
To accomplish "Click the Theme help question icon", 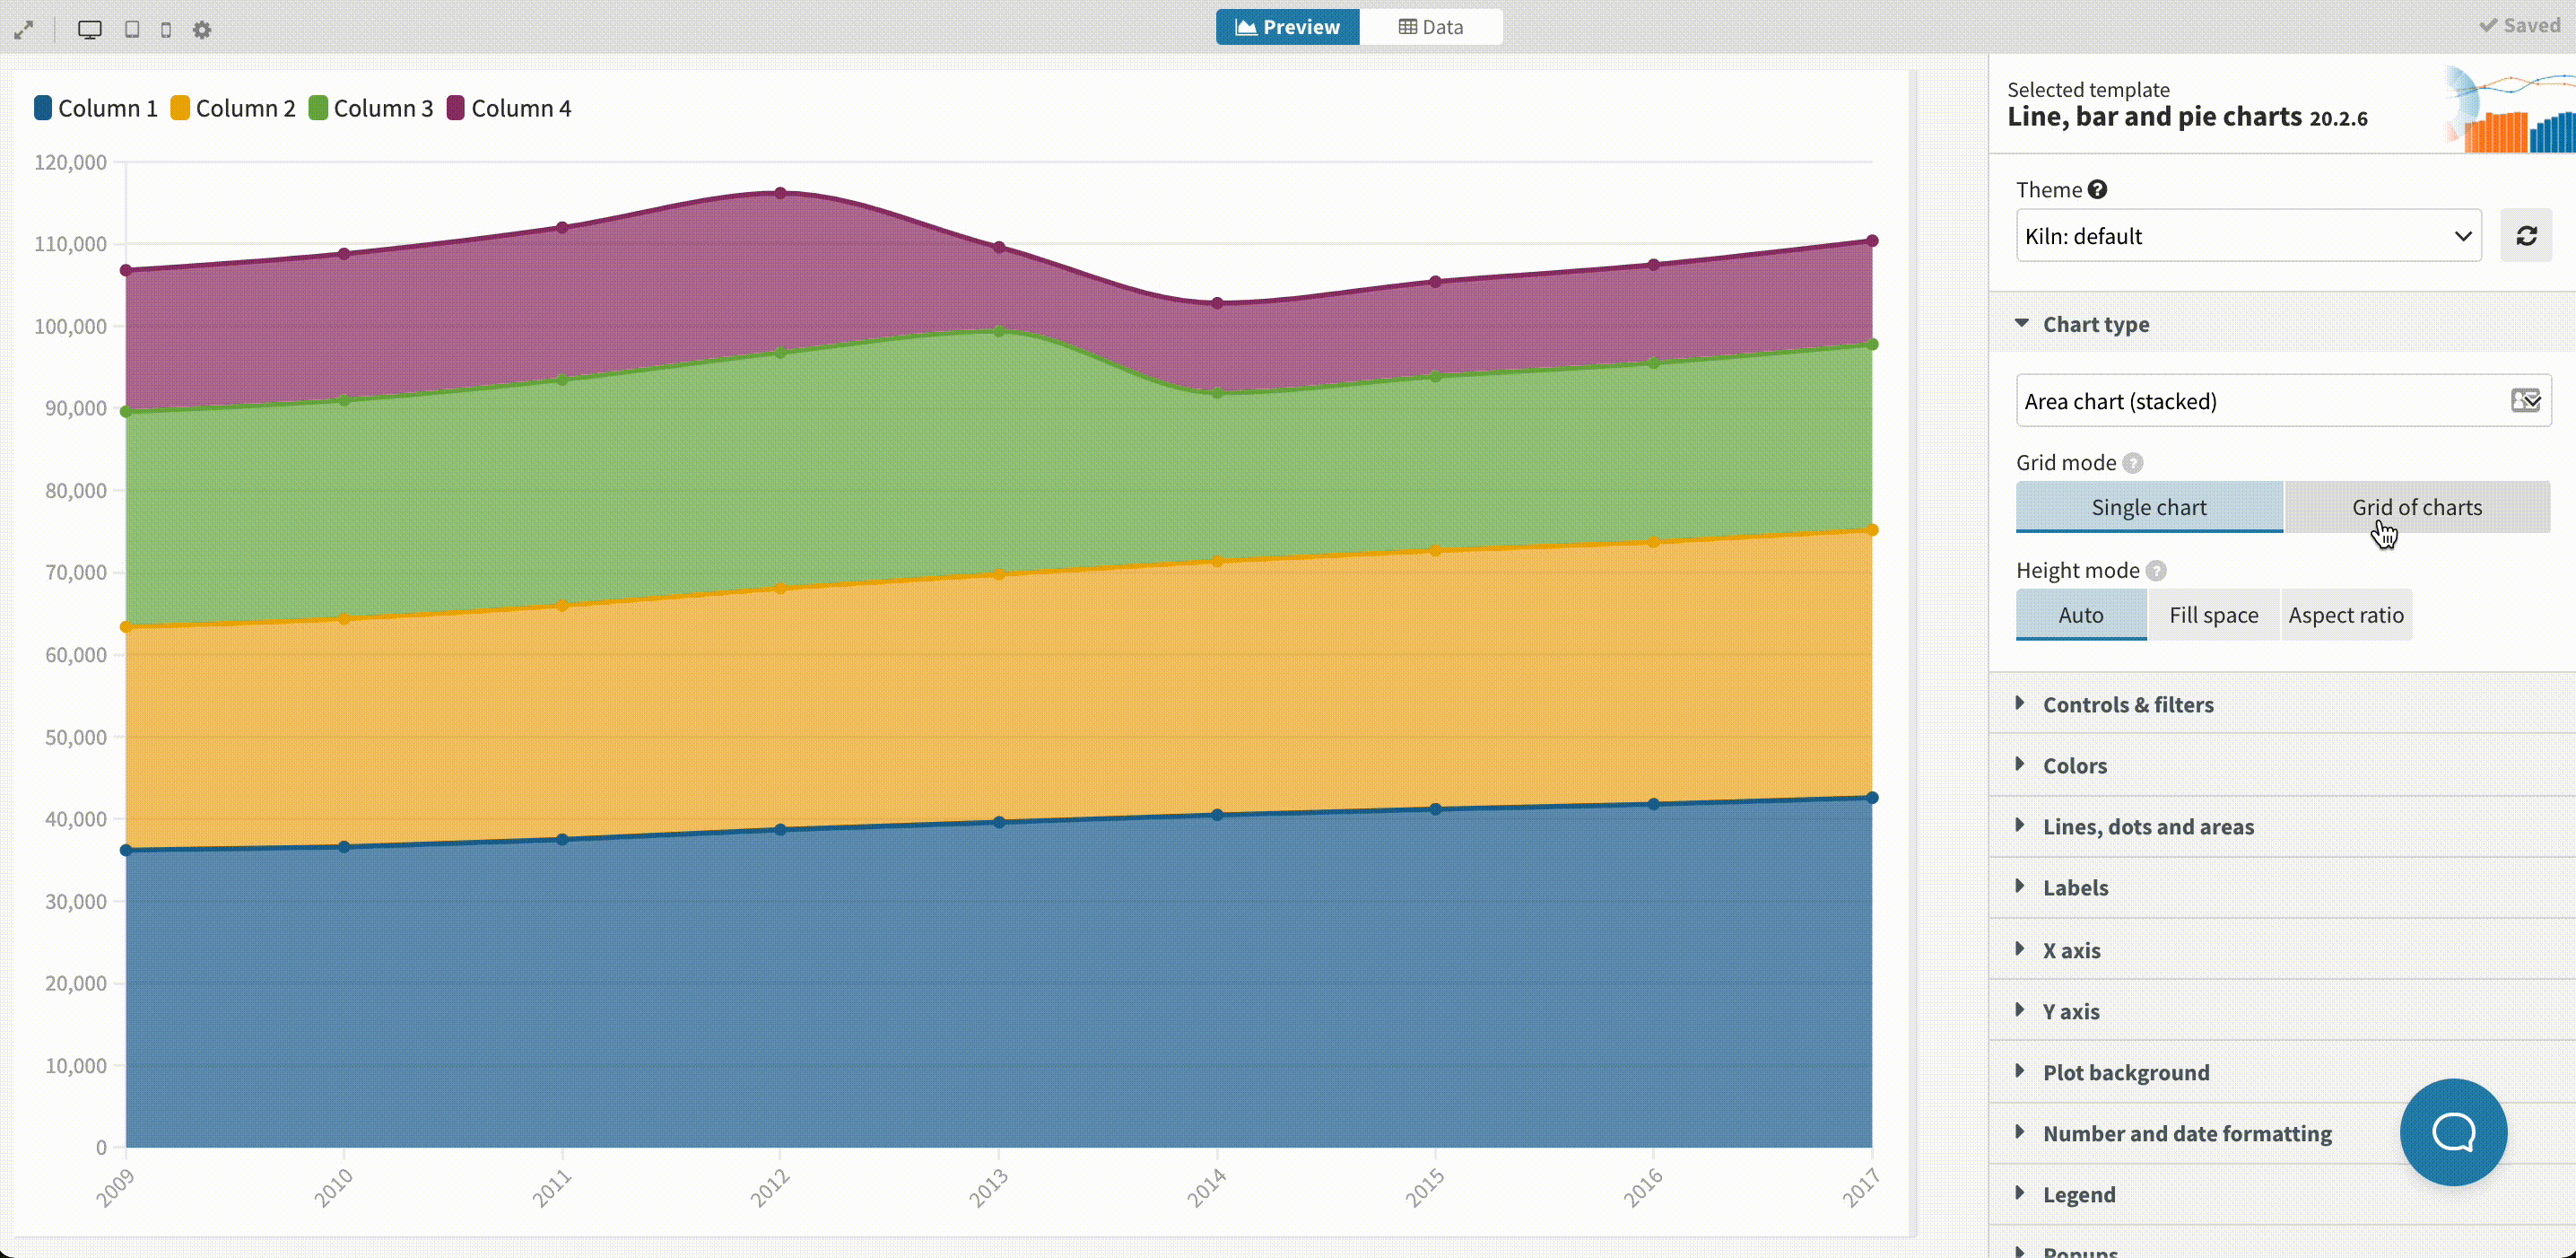I will pos(2098,189).
